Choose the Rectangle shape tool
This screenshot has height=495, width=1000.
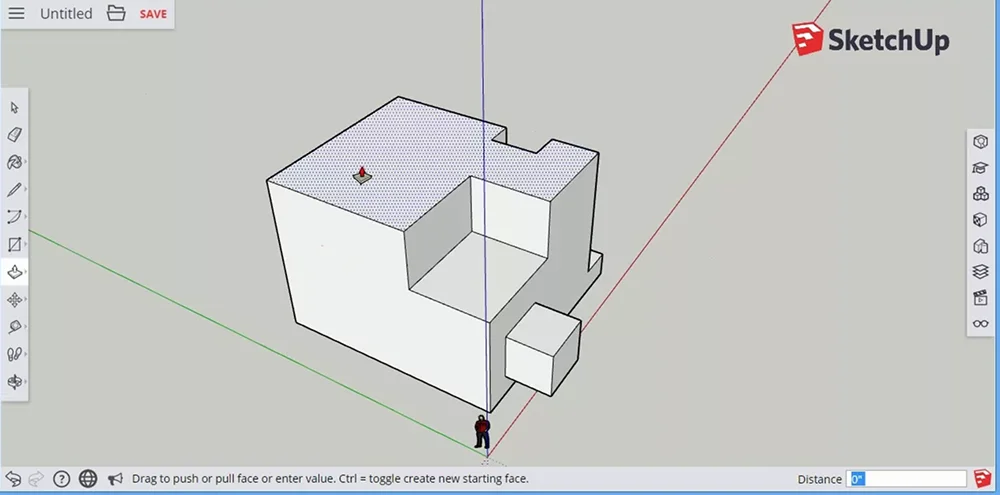[x=14, y=244]
